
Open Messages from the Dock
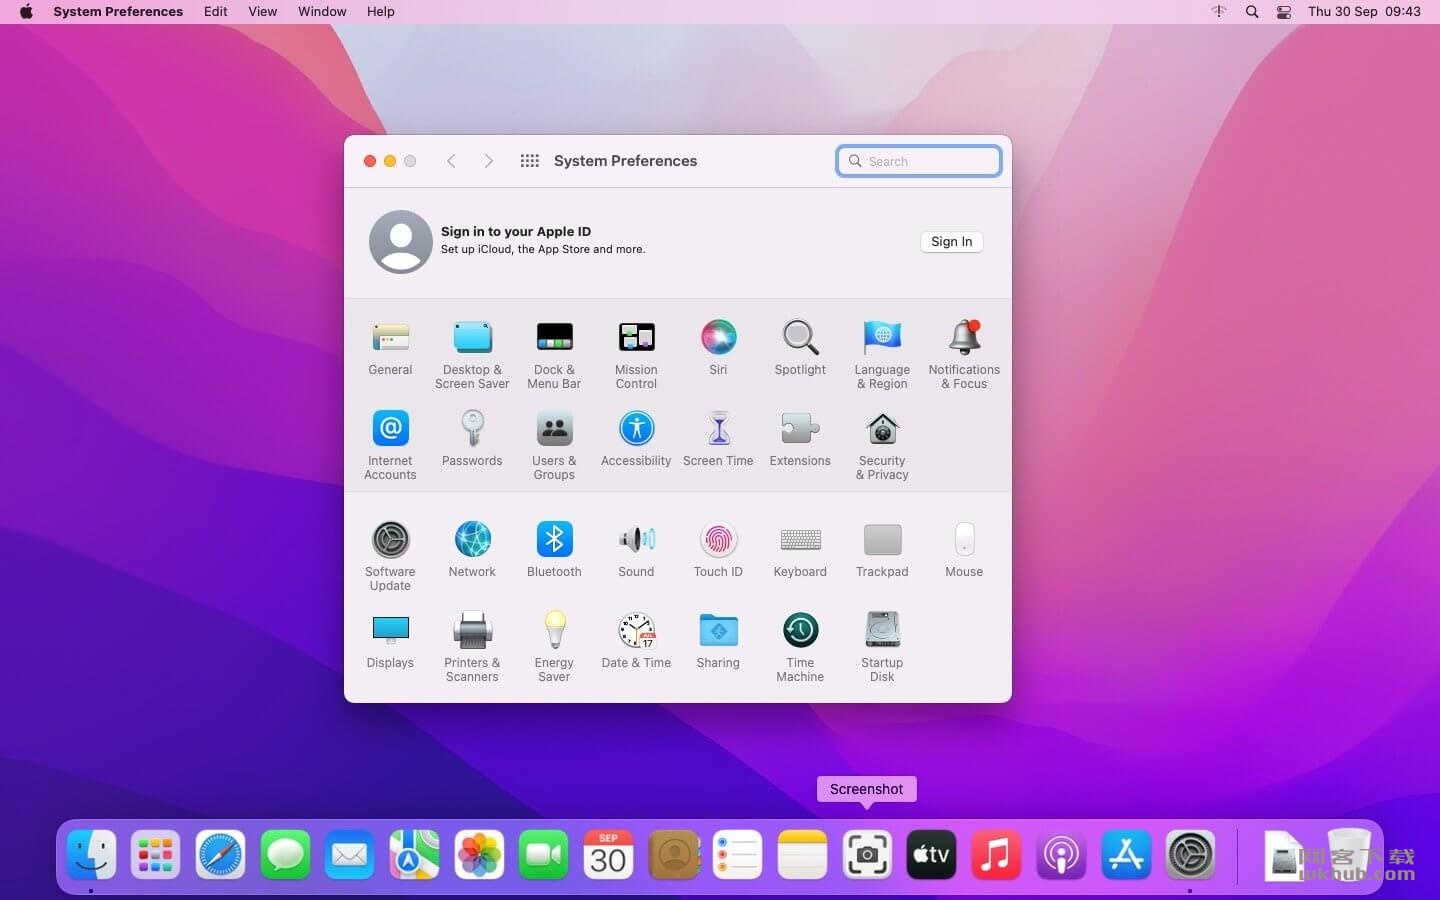point(285,855)
